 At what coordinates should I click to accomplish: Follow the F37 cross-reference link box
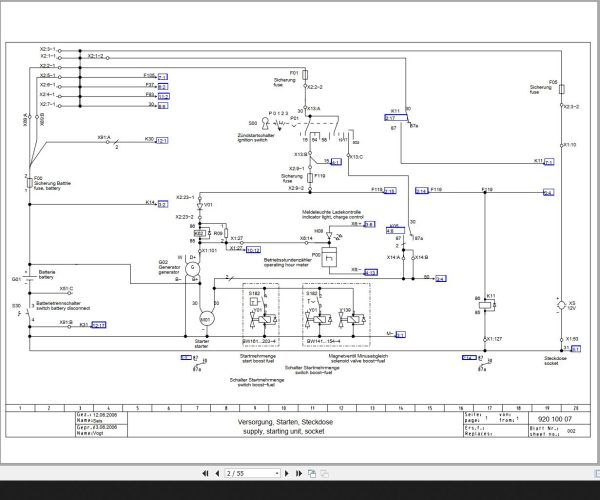pos(162,87)
